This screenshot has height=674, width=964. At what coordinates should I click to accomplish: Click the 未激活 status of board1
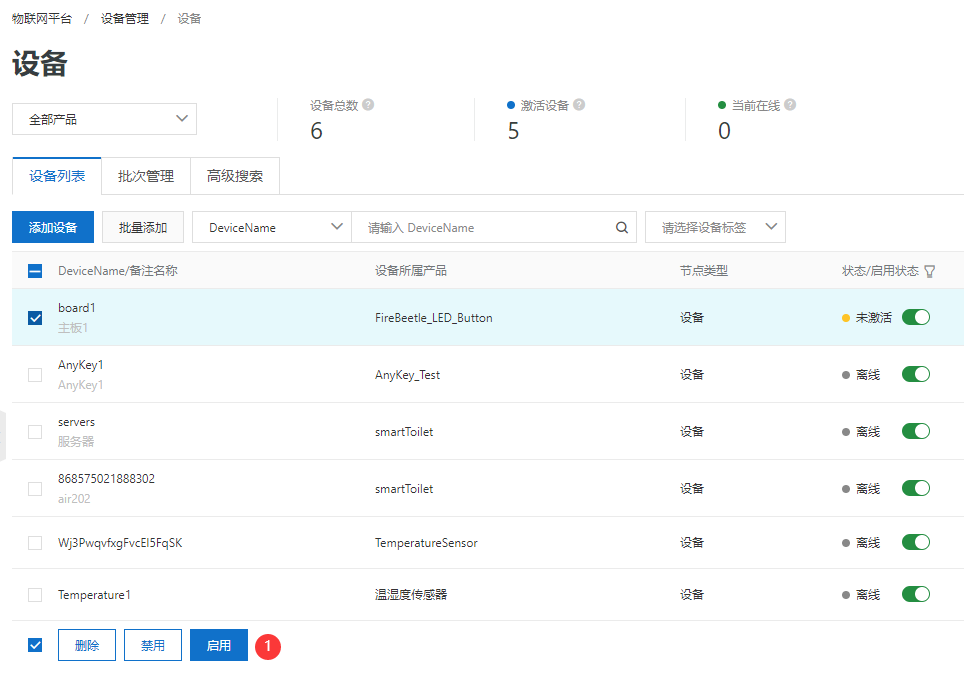[x=873, y=318]
